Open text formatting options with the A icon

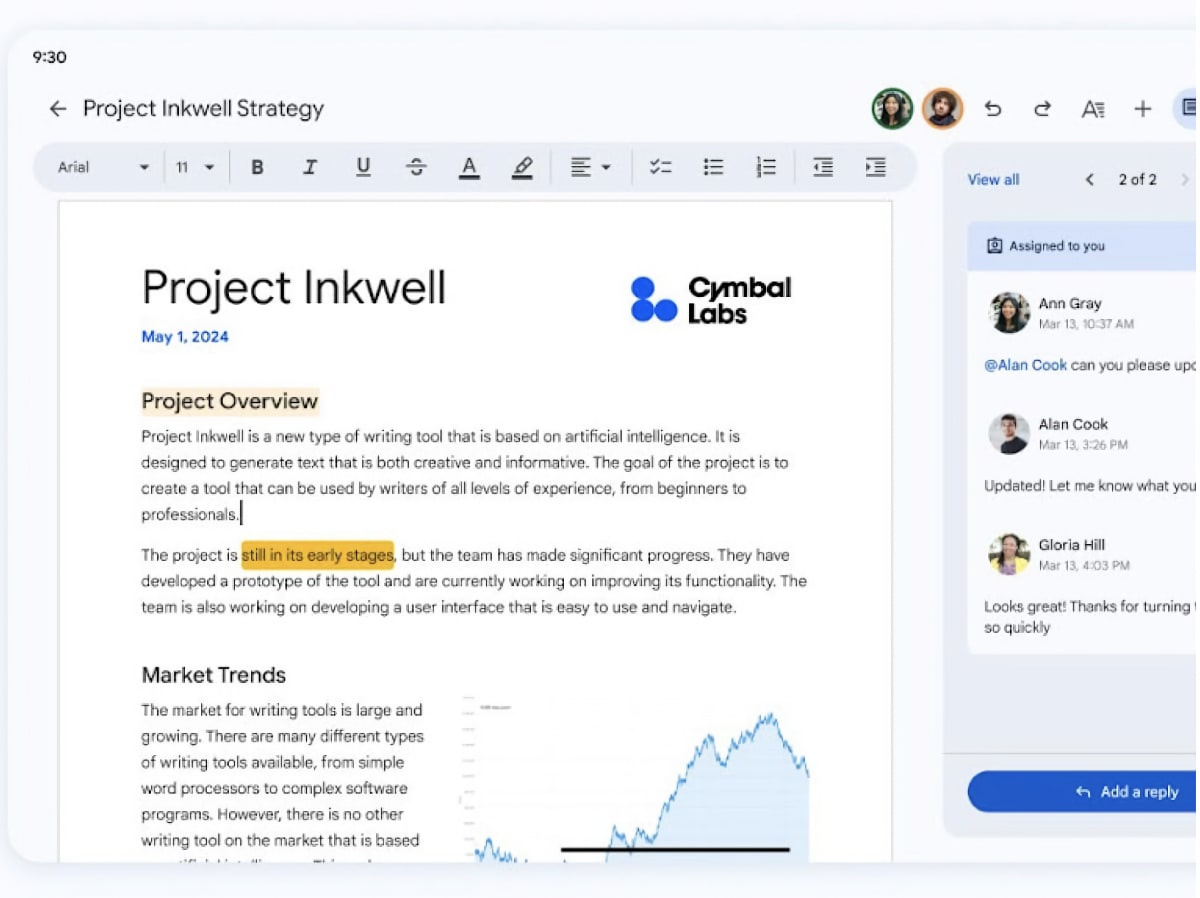(x=1092, y=109)
